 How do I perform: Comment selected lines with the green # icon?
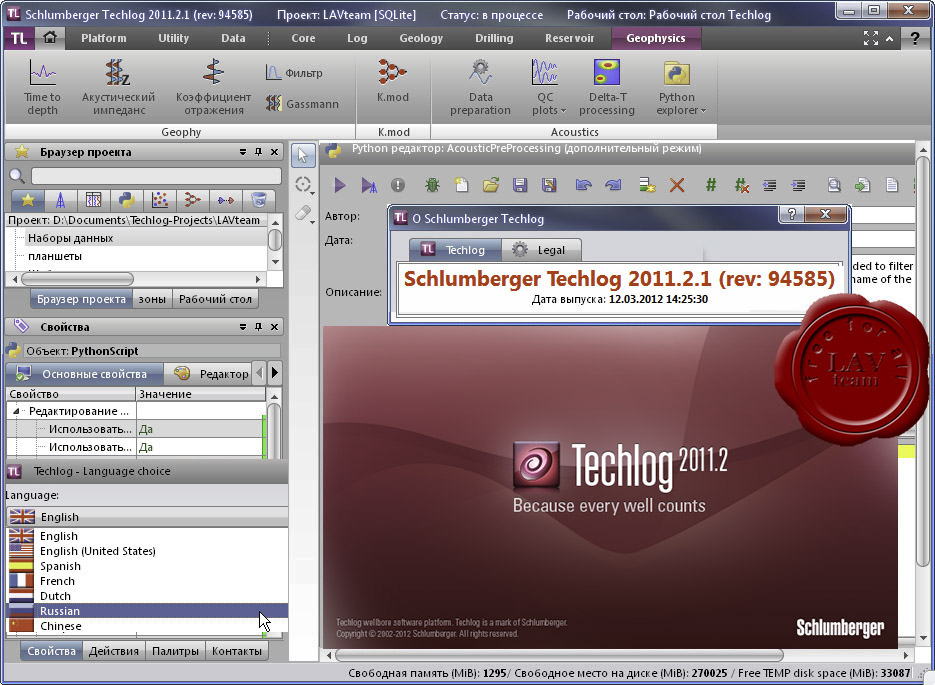pos(711,185)
